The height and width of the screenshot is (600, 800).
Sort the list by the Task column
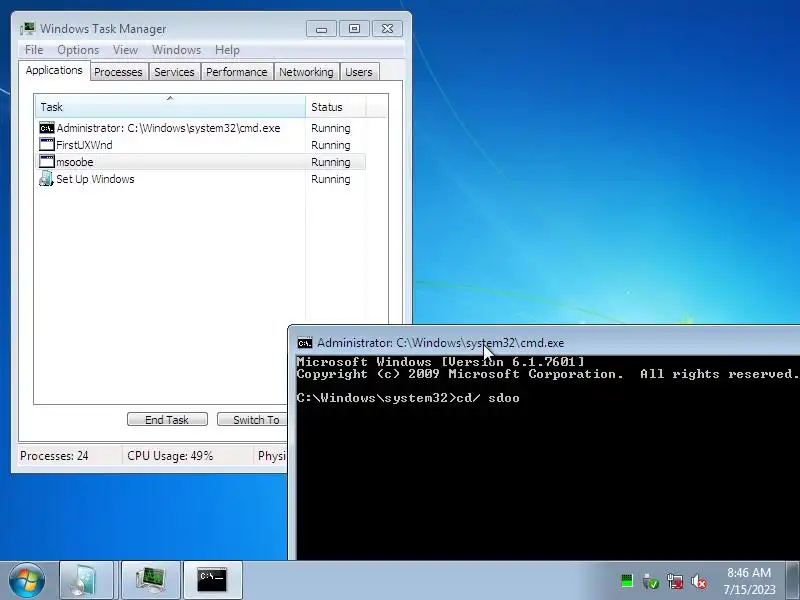170,107
